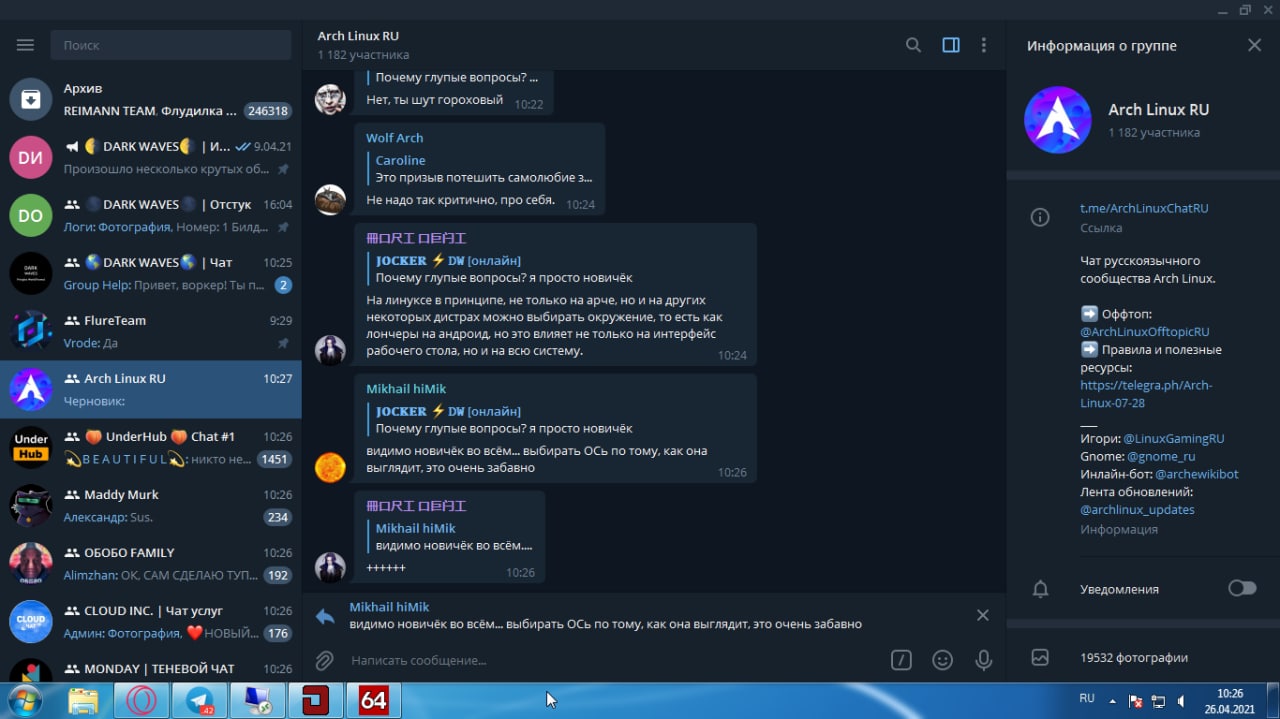The height and width of the screenshot is (719, 1280).
Task: Click the Telegram taskbar icon
Action: coord(199,701)
